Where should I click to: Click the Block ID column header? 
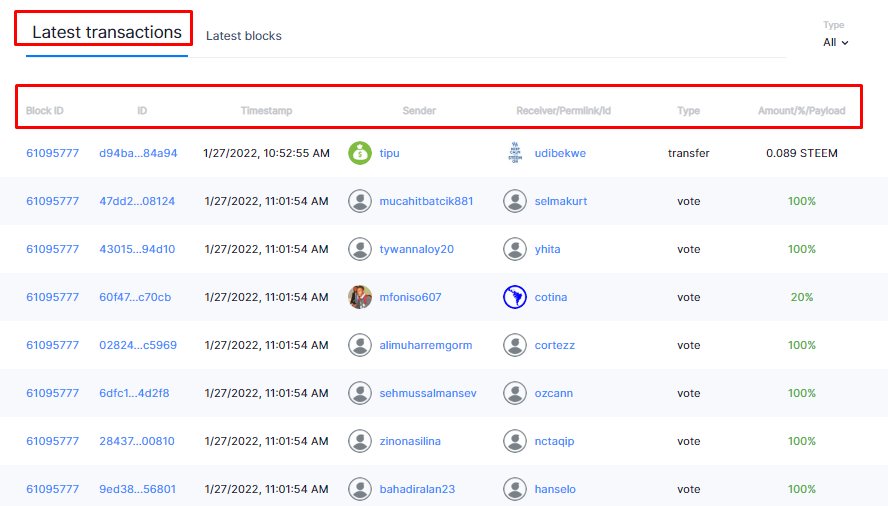pyautogui.click(x=45, y=110)
